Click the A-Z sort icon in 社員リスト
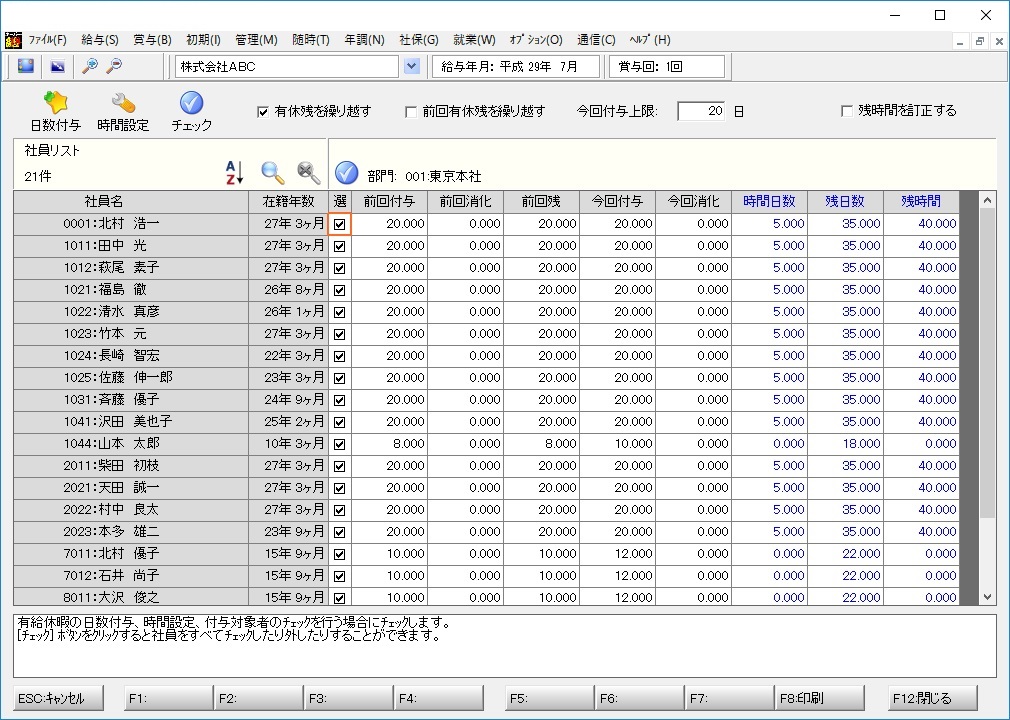1010x720 pixels. pos(234,173)
